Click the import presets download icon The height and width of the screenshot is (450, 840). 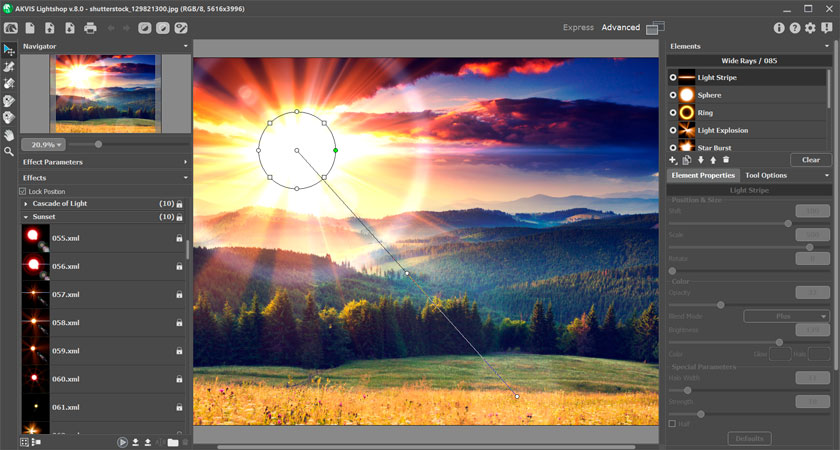pyautogui.click(x=136, y=442)
